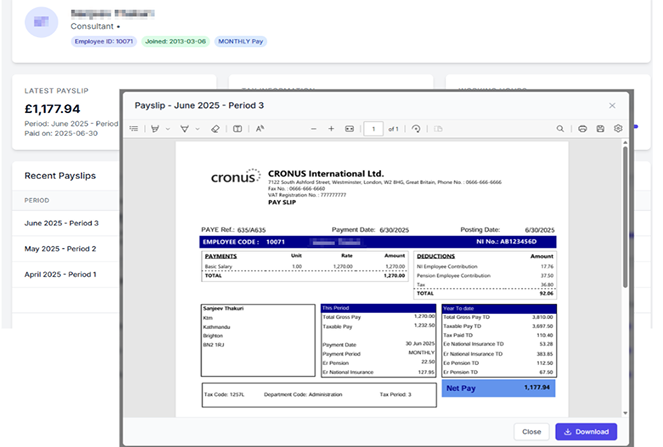Screen dimensions: 663x447
Task: Open the highlight tool dropdown arrow
Action: click(168, 129)
